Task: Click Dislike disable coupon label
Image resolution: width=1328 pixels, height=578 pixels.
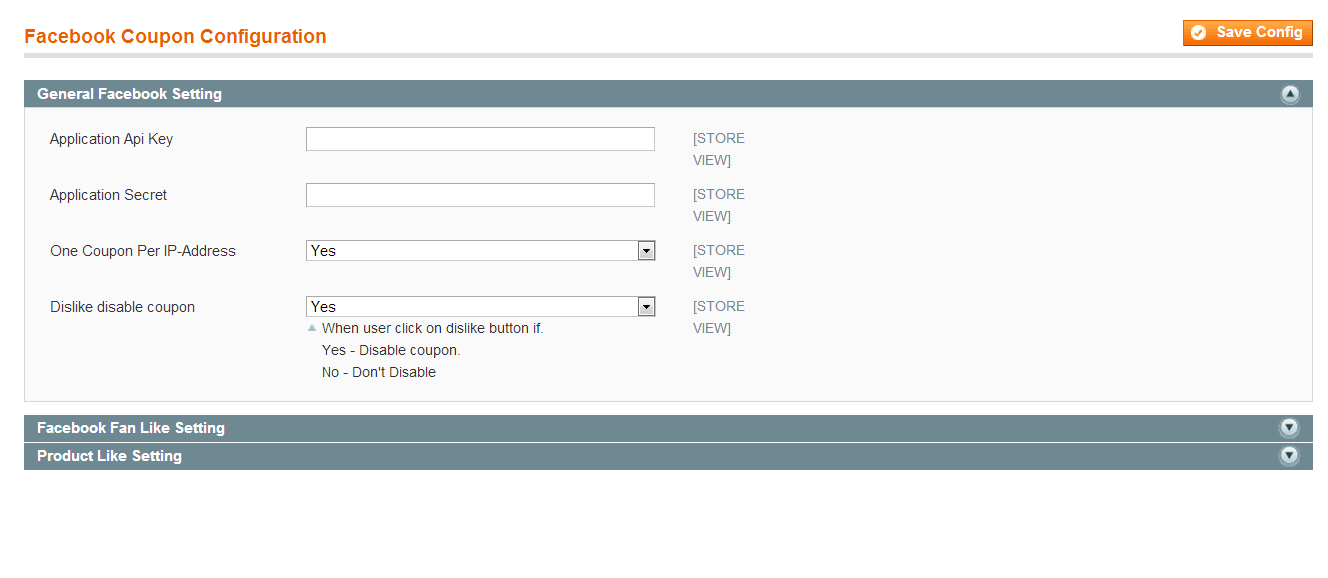Action: (x=122, y=307)
